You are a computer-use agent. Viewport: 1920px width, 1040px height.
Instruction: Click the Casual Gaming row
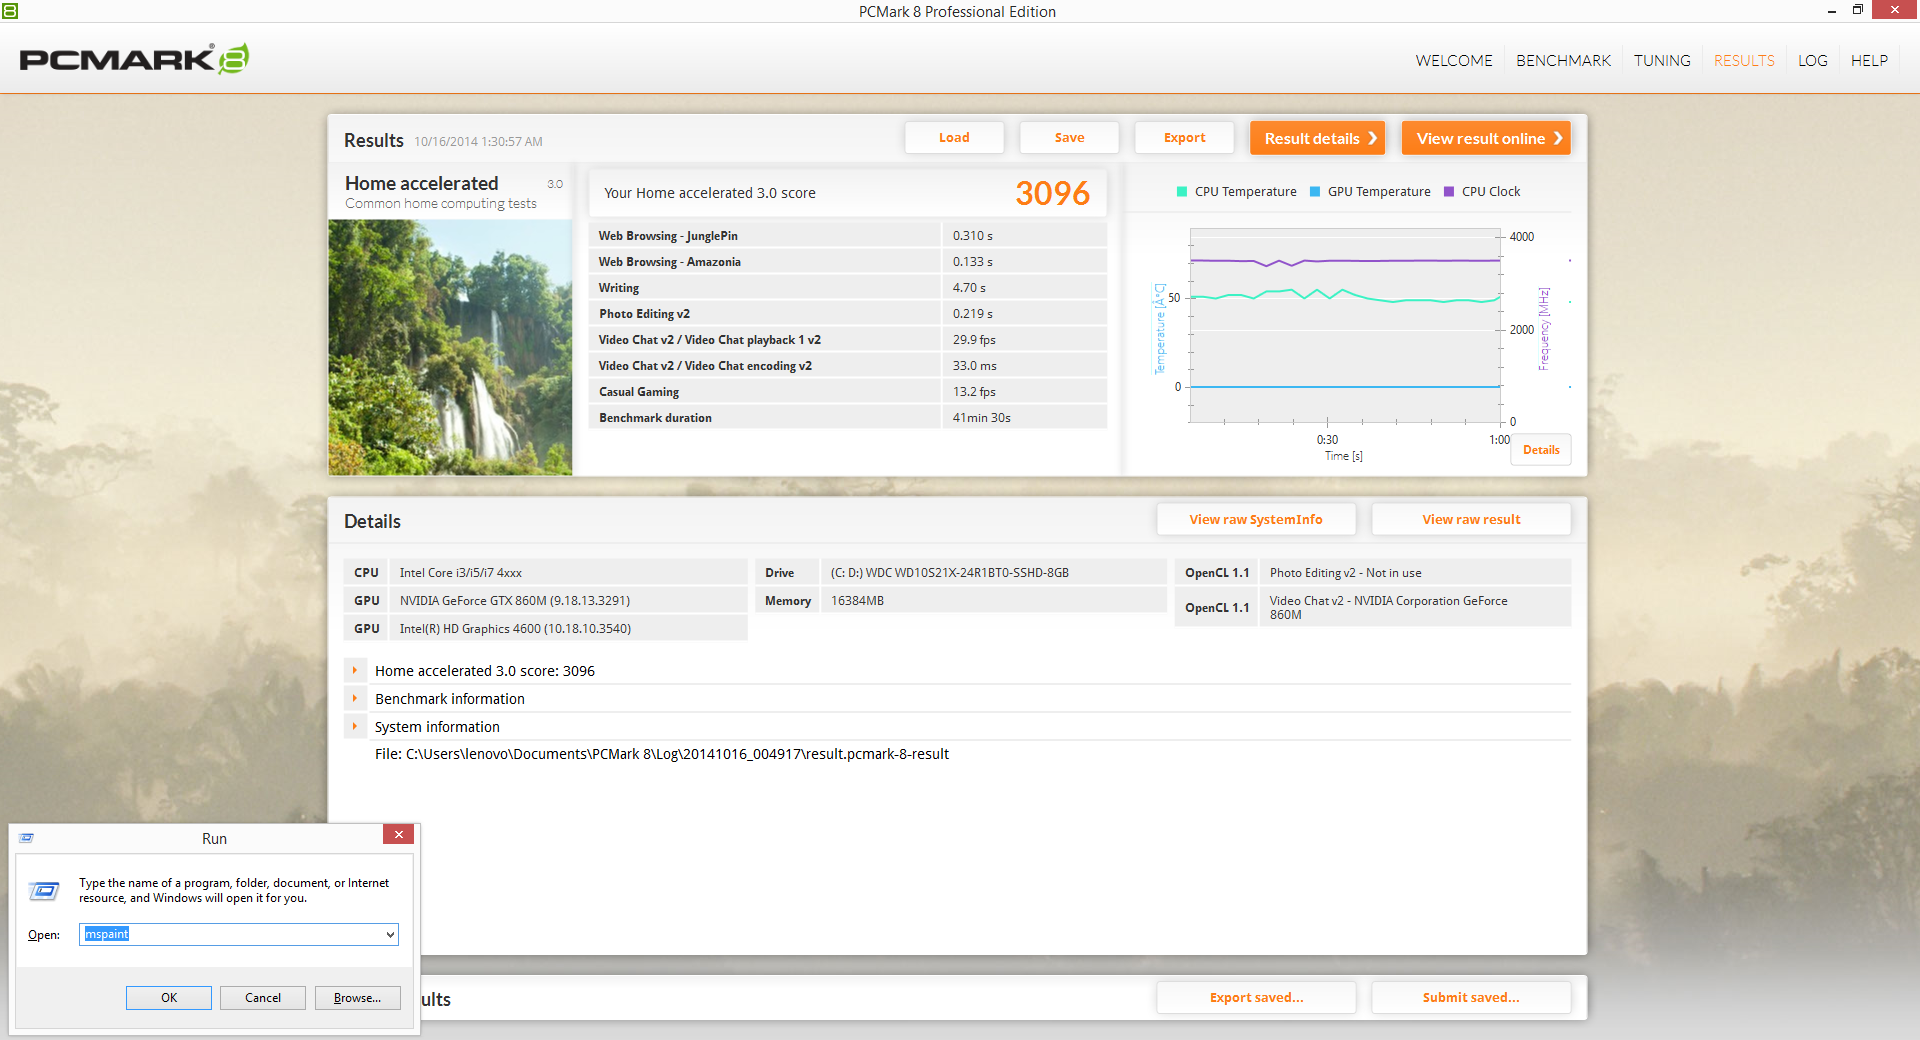(848, 392)
